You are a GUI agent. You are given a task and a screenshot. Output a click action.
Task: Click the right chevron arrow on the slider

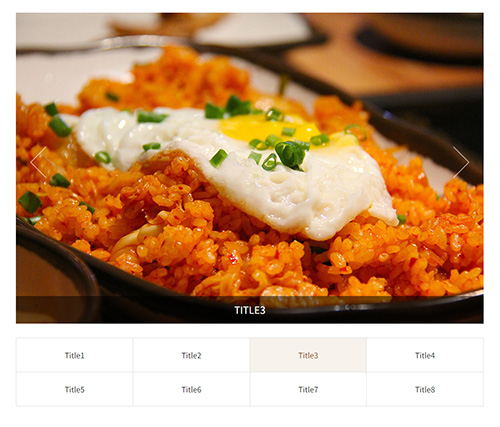click(x=461, y=162)
